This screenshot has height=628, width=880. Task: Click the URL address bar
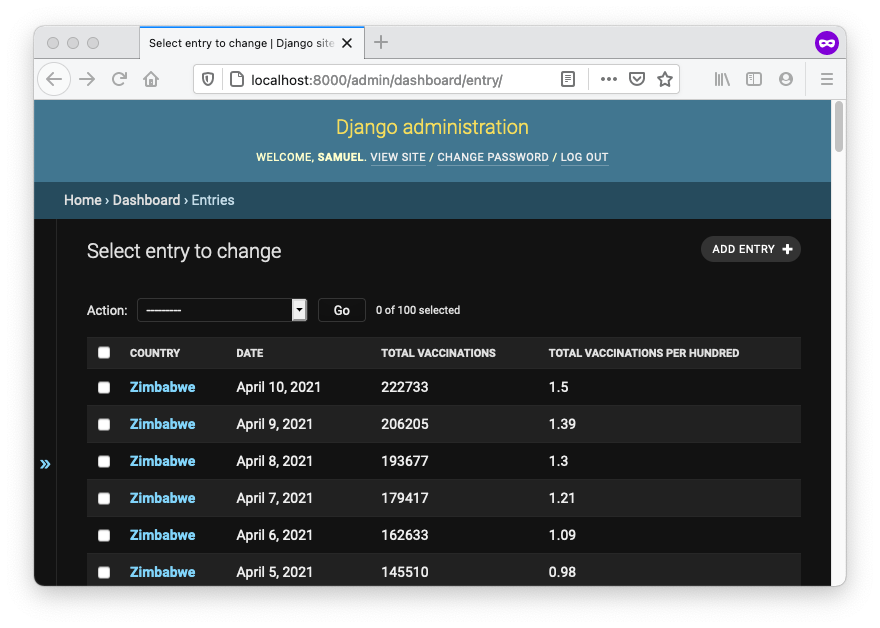pyautogui.click(x=390, y=80)
